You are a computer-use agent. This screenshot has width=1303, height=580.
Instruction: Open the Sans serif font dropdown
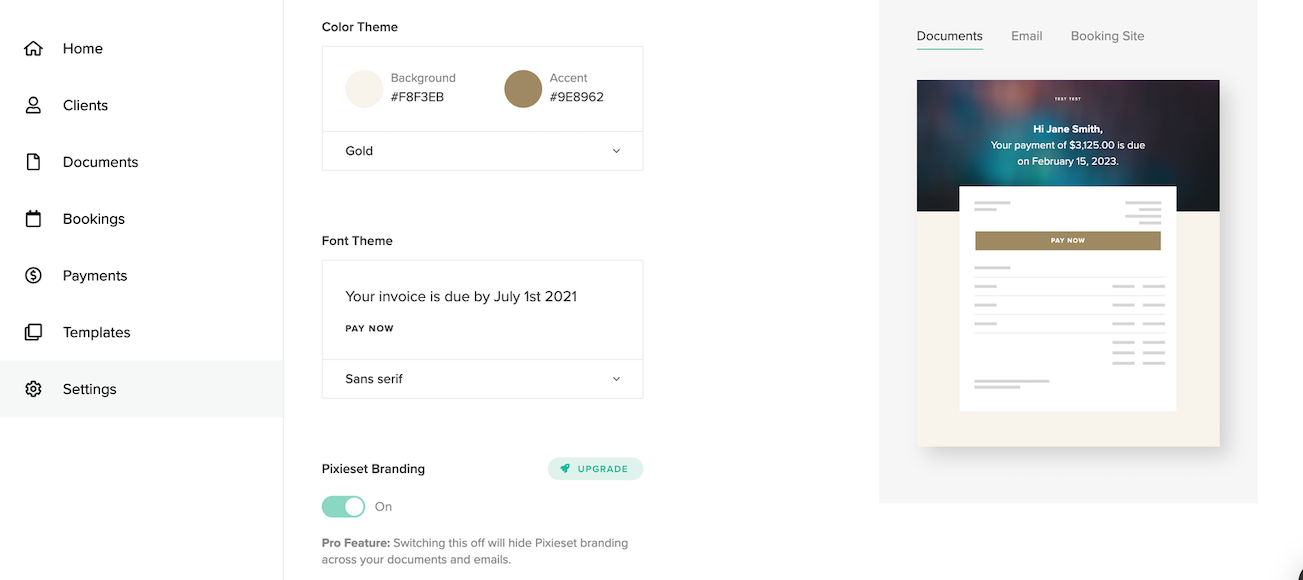coord(482,379)
